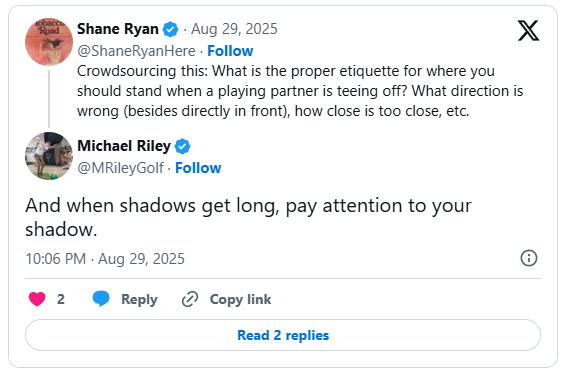Like the tweet with heart icon
Screen dimensions: 565x375
tap(37, 299)
